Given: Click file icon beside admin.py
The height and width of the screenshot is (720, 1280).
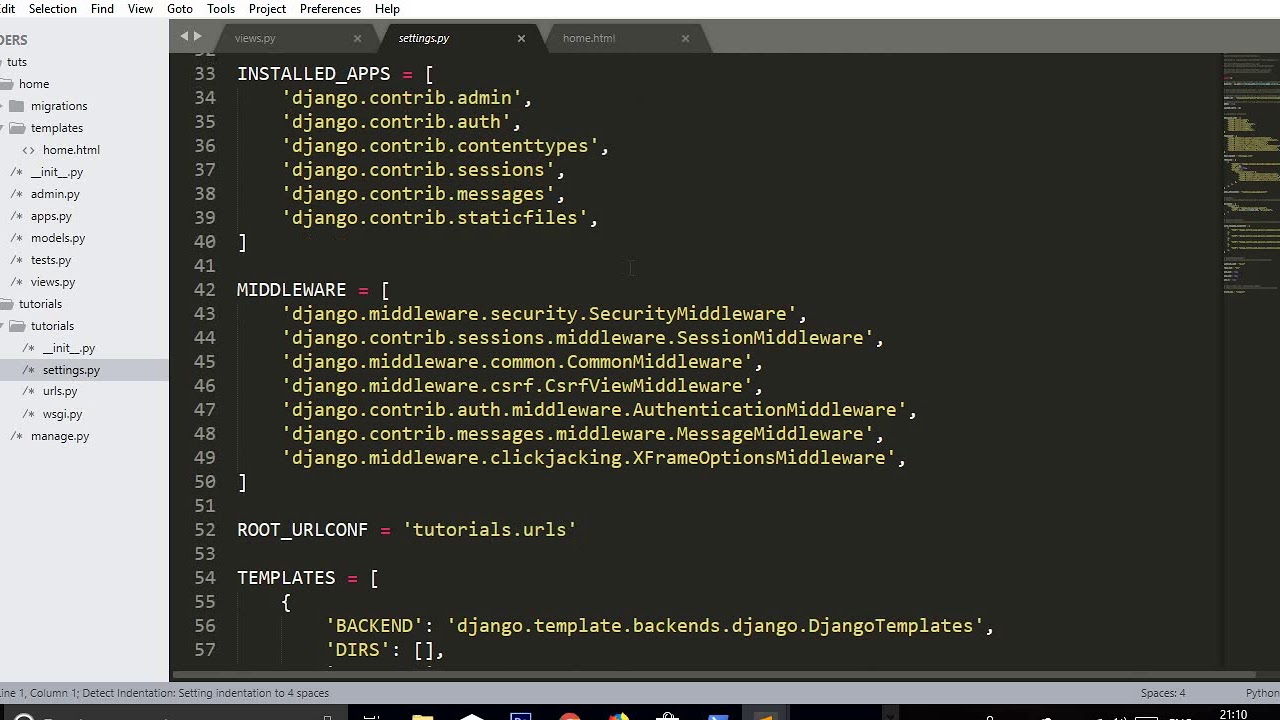Looking at the screenshot, I should click(x=16, y=194).
